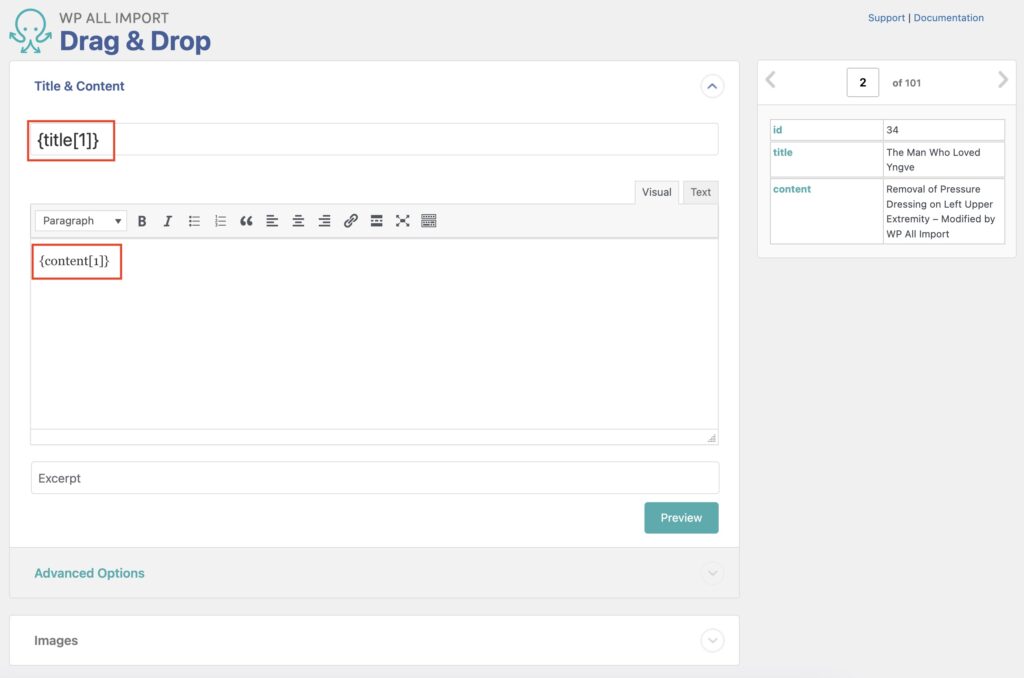1024x678 pixels.
Task: Toggle fullscreen editing mode
Action: (402, 221)
